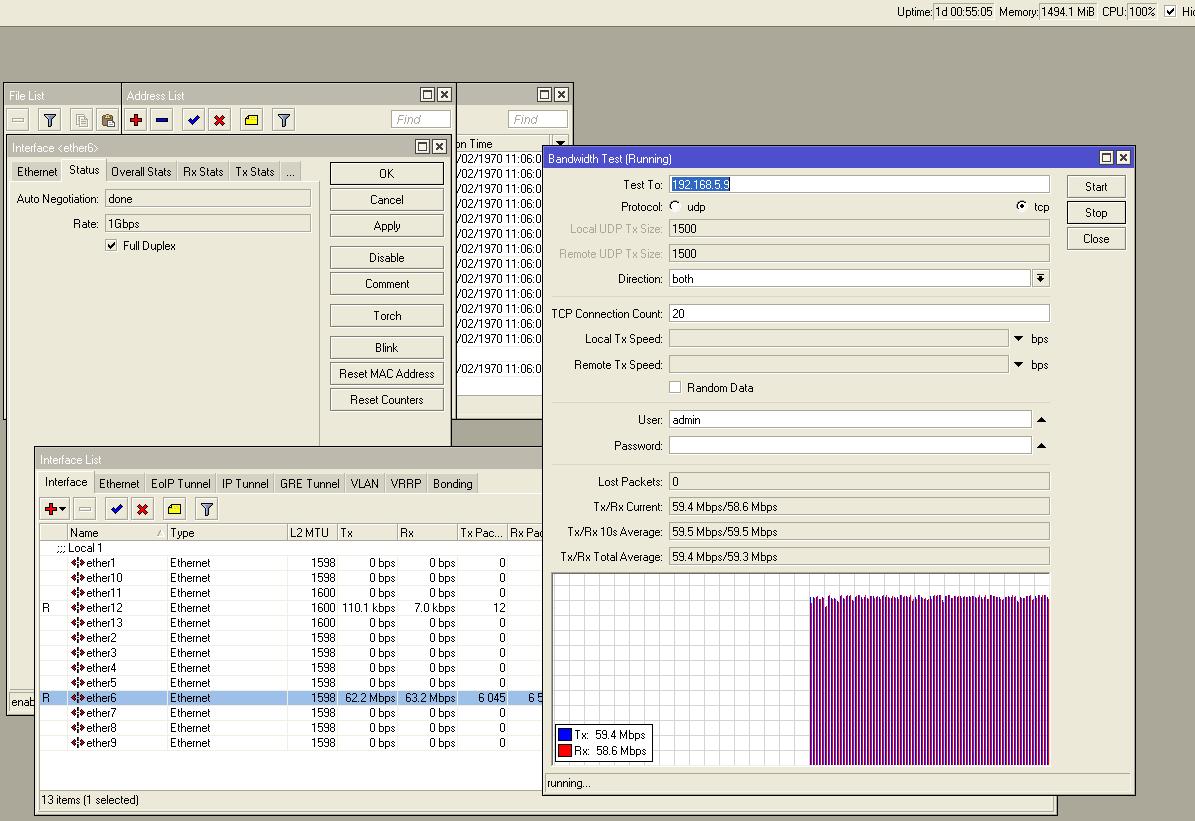Toggle the checkbox next to CPU indicator
Viewport: 1195px width, 821px height.
coord(1171,11)
